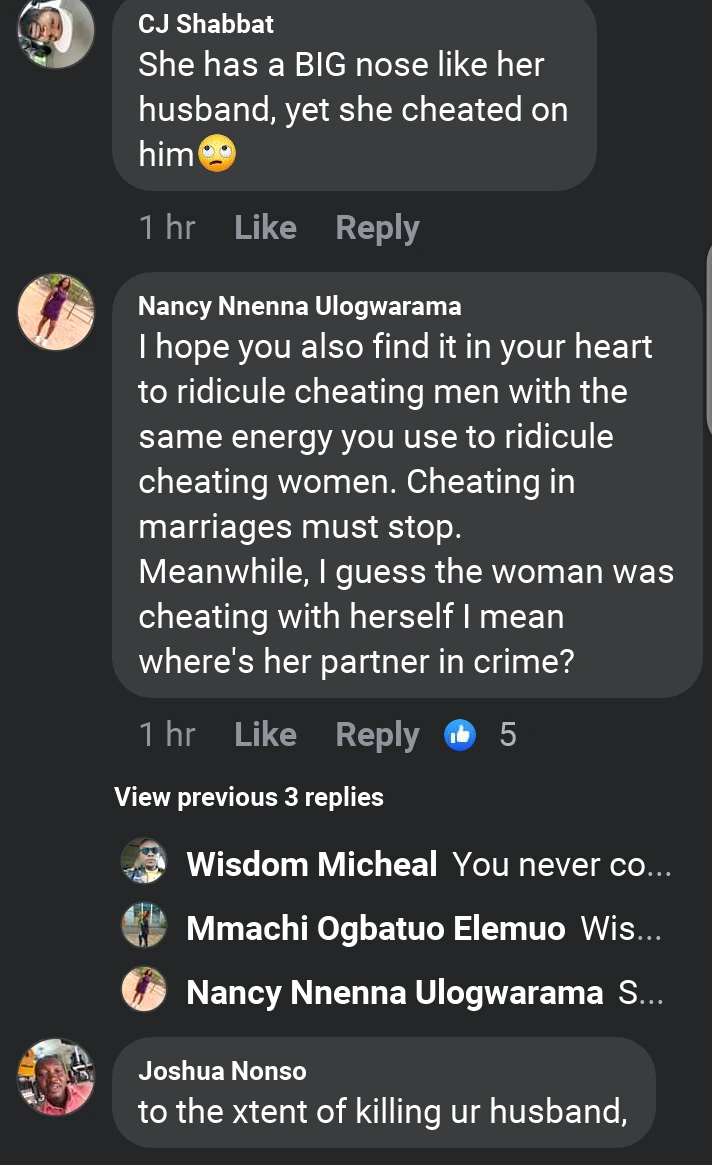Reply to CJ Shabbat's comment
Viewport: 712px width, 1165px height.
[x=377, y=228]
